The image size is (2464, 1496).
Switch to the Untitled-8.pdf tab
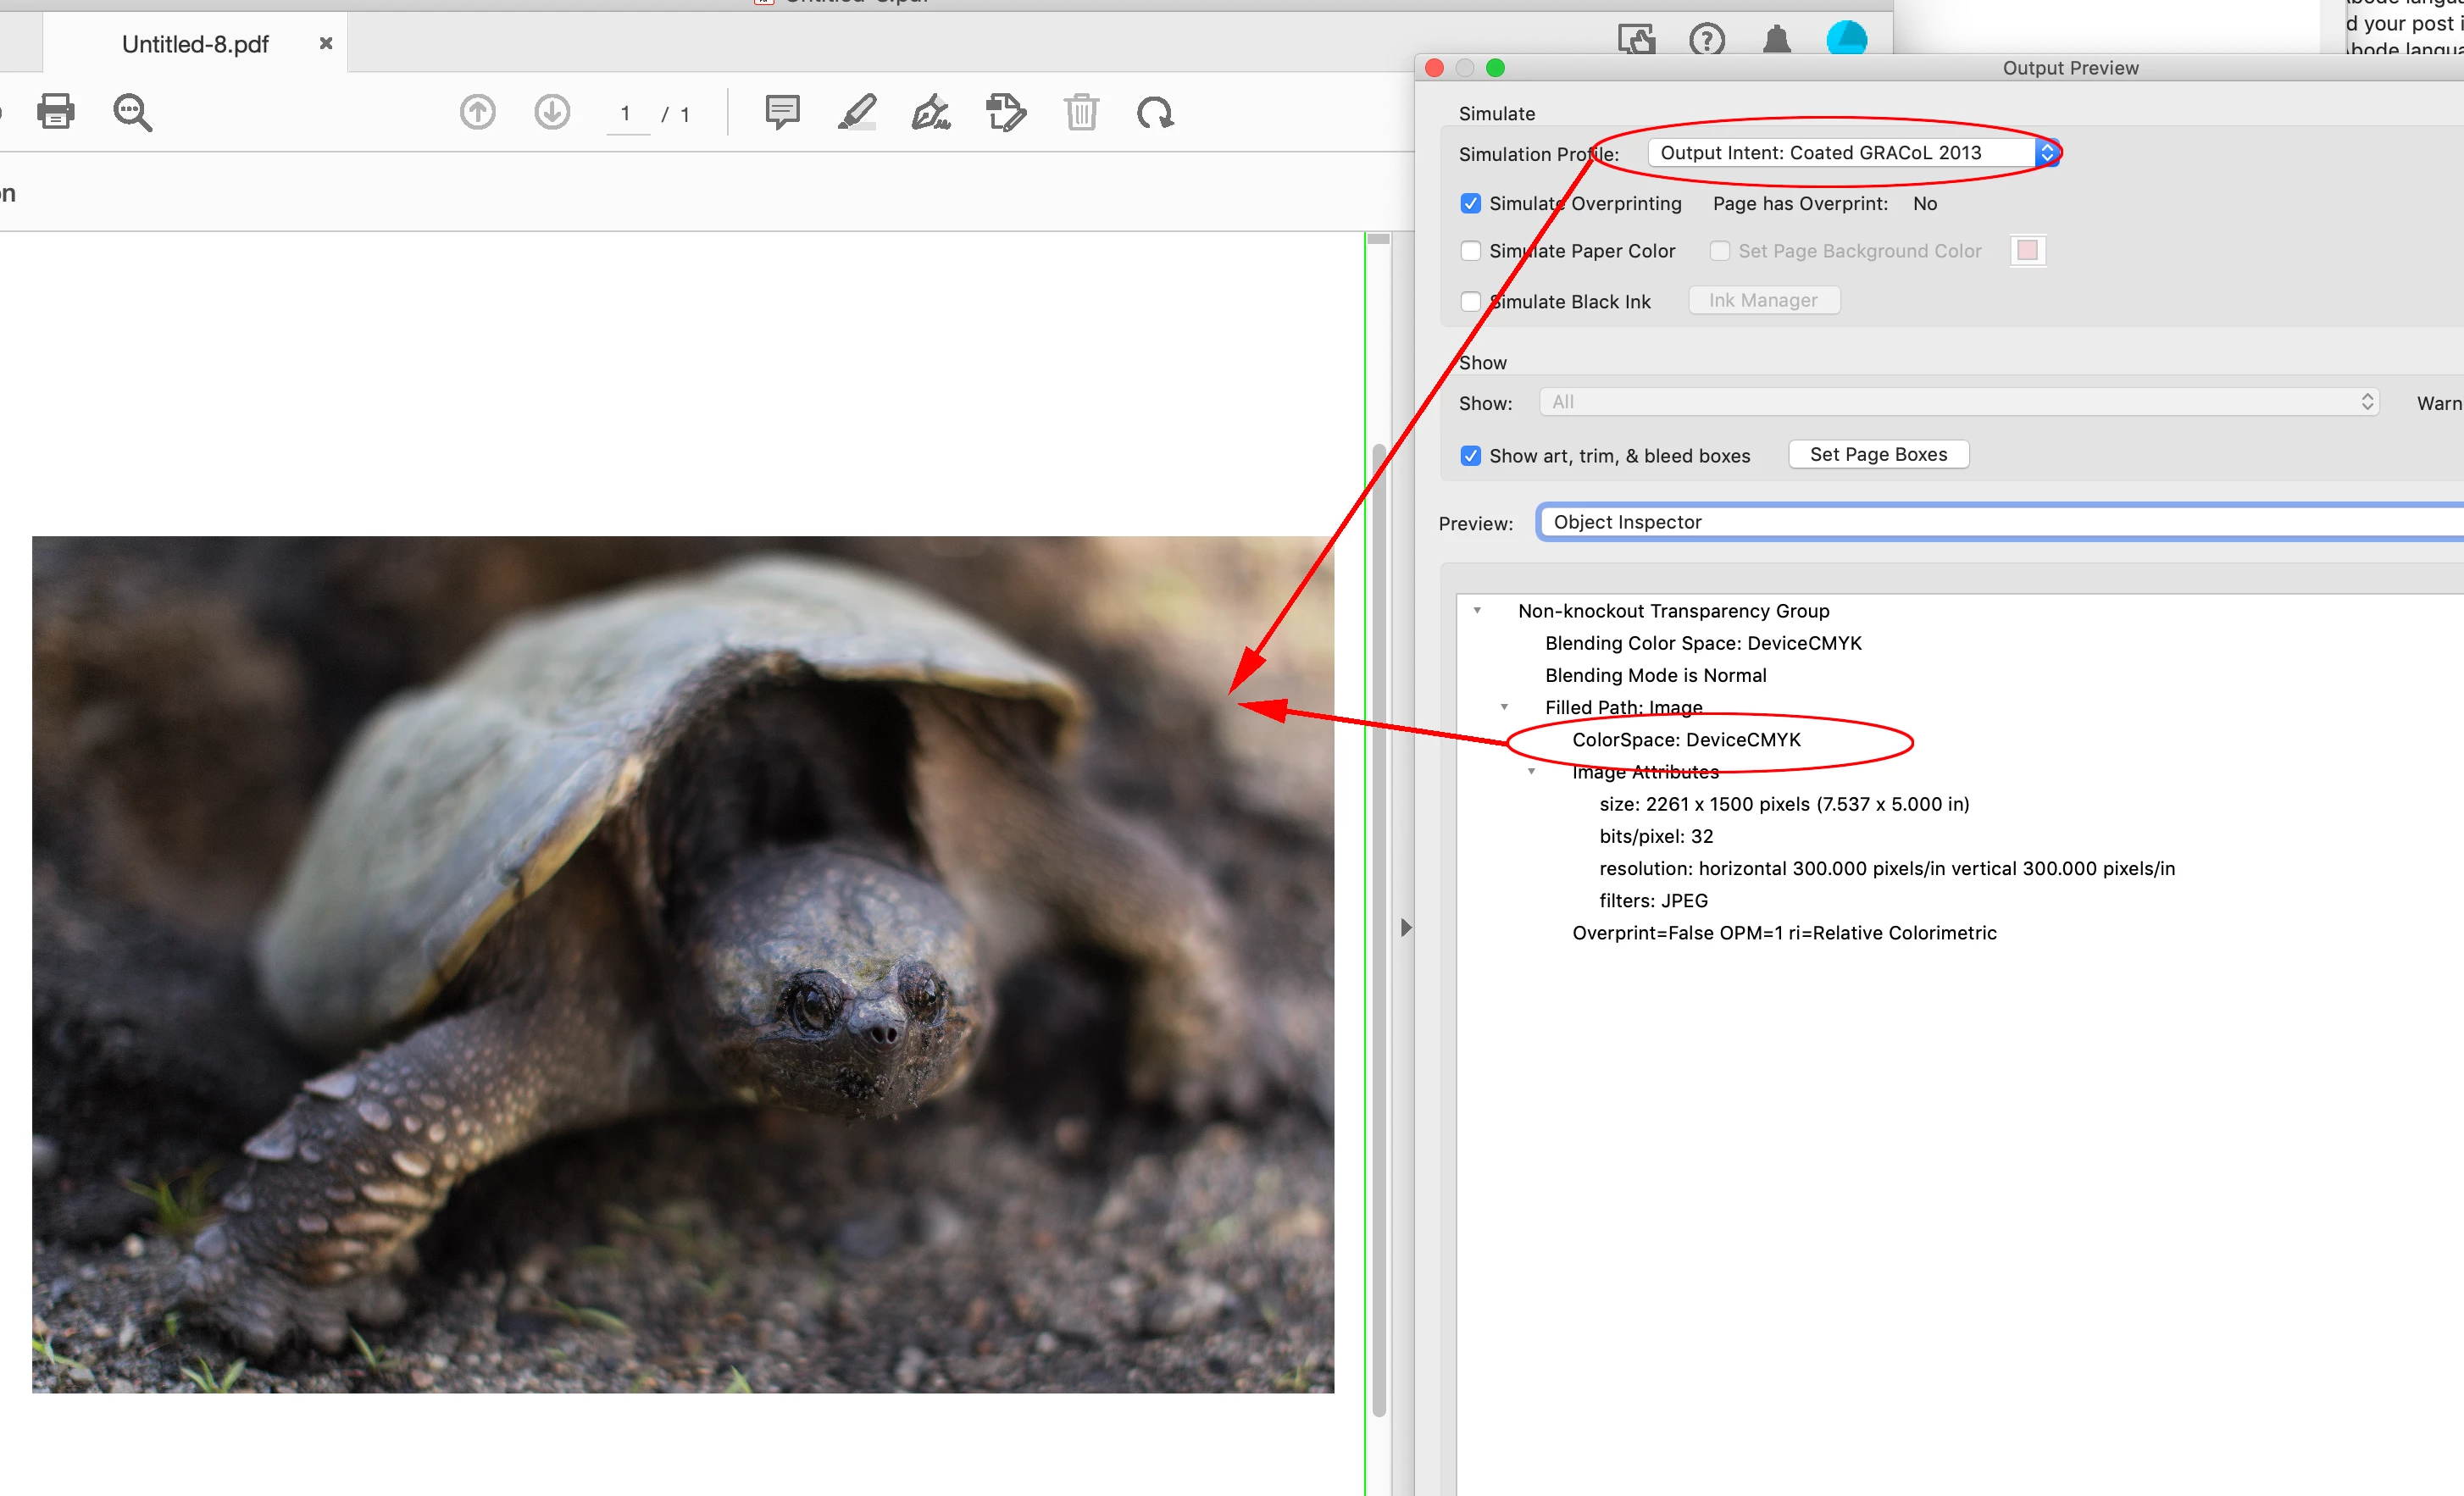(195, 44)
